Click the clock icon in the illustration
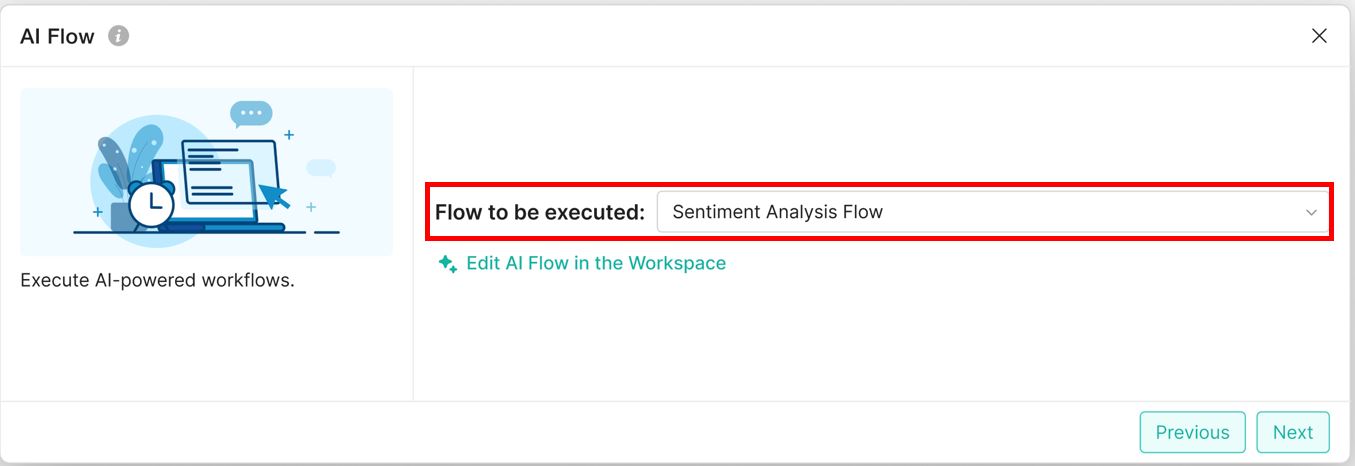This screenshot has width=1355, height=466. (x=152, y=204)
